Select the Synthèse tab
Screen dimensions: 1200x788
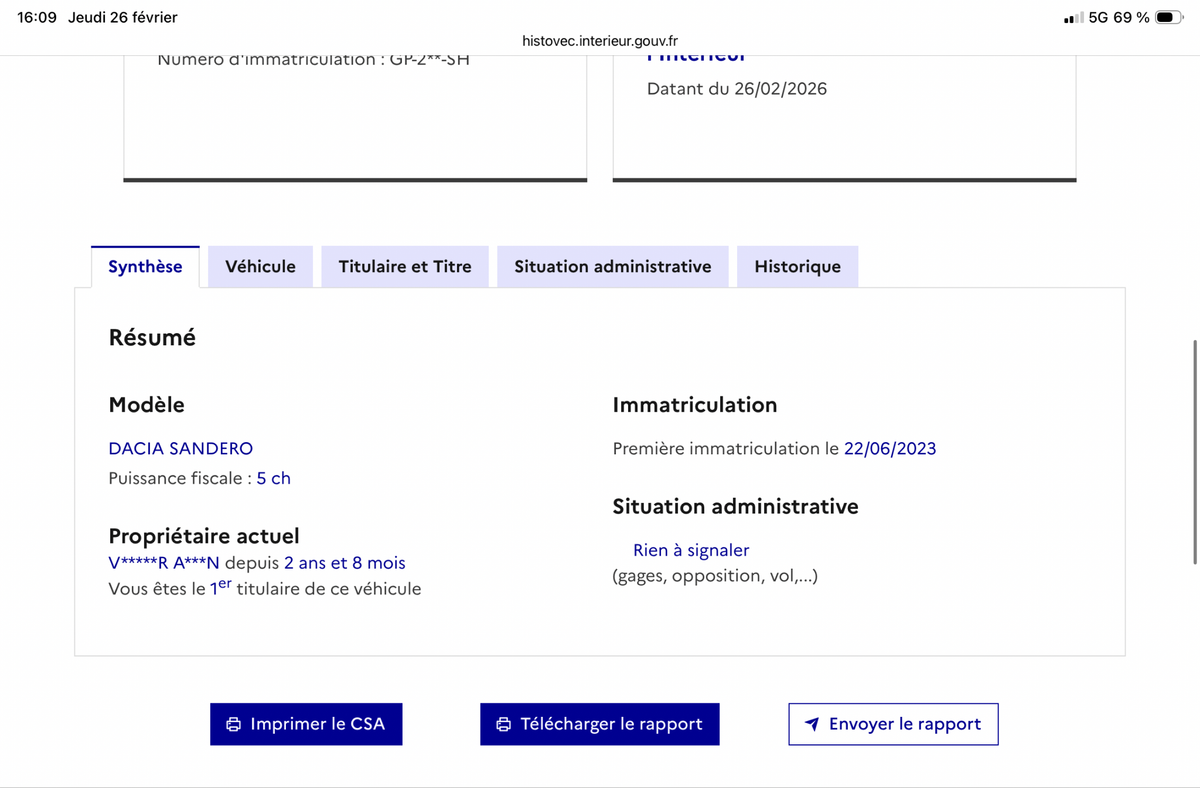pyautogui.click(x=145, y=267)
